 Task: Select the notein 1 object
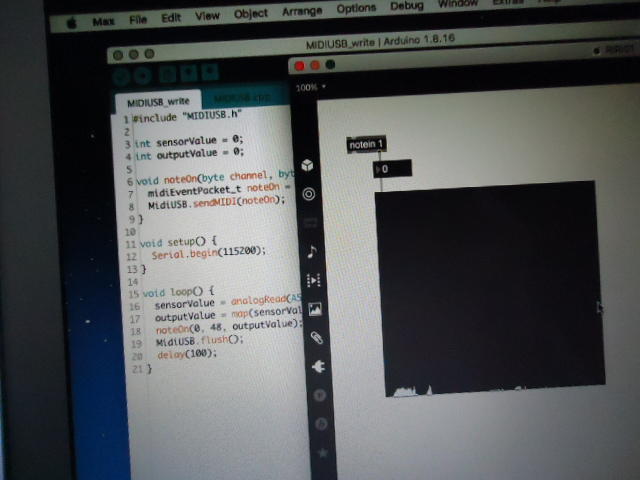point(366,144)
